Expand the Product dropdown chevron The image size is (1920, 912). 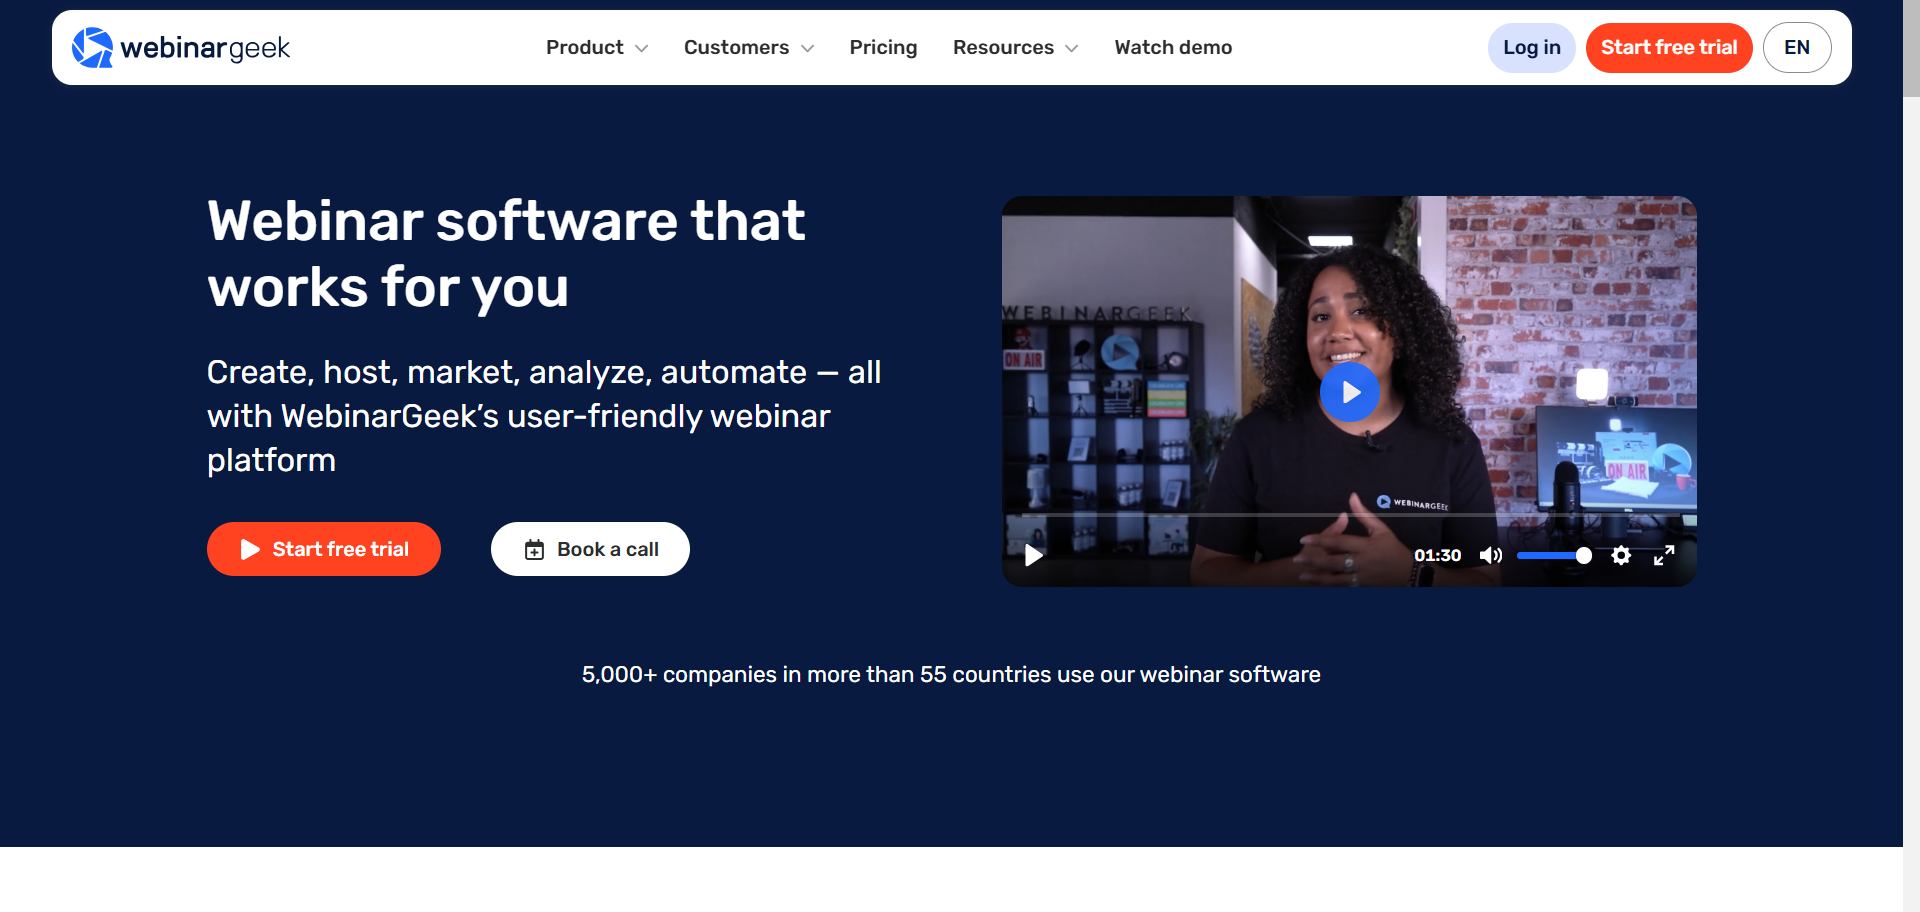[x=641, y=49]
